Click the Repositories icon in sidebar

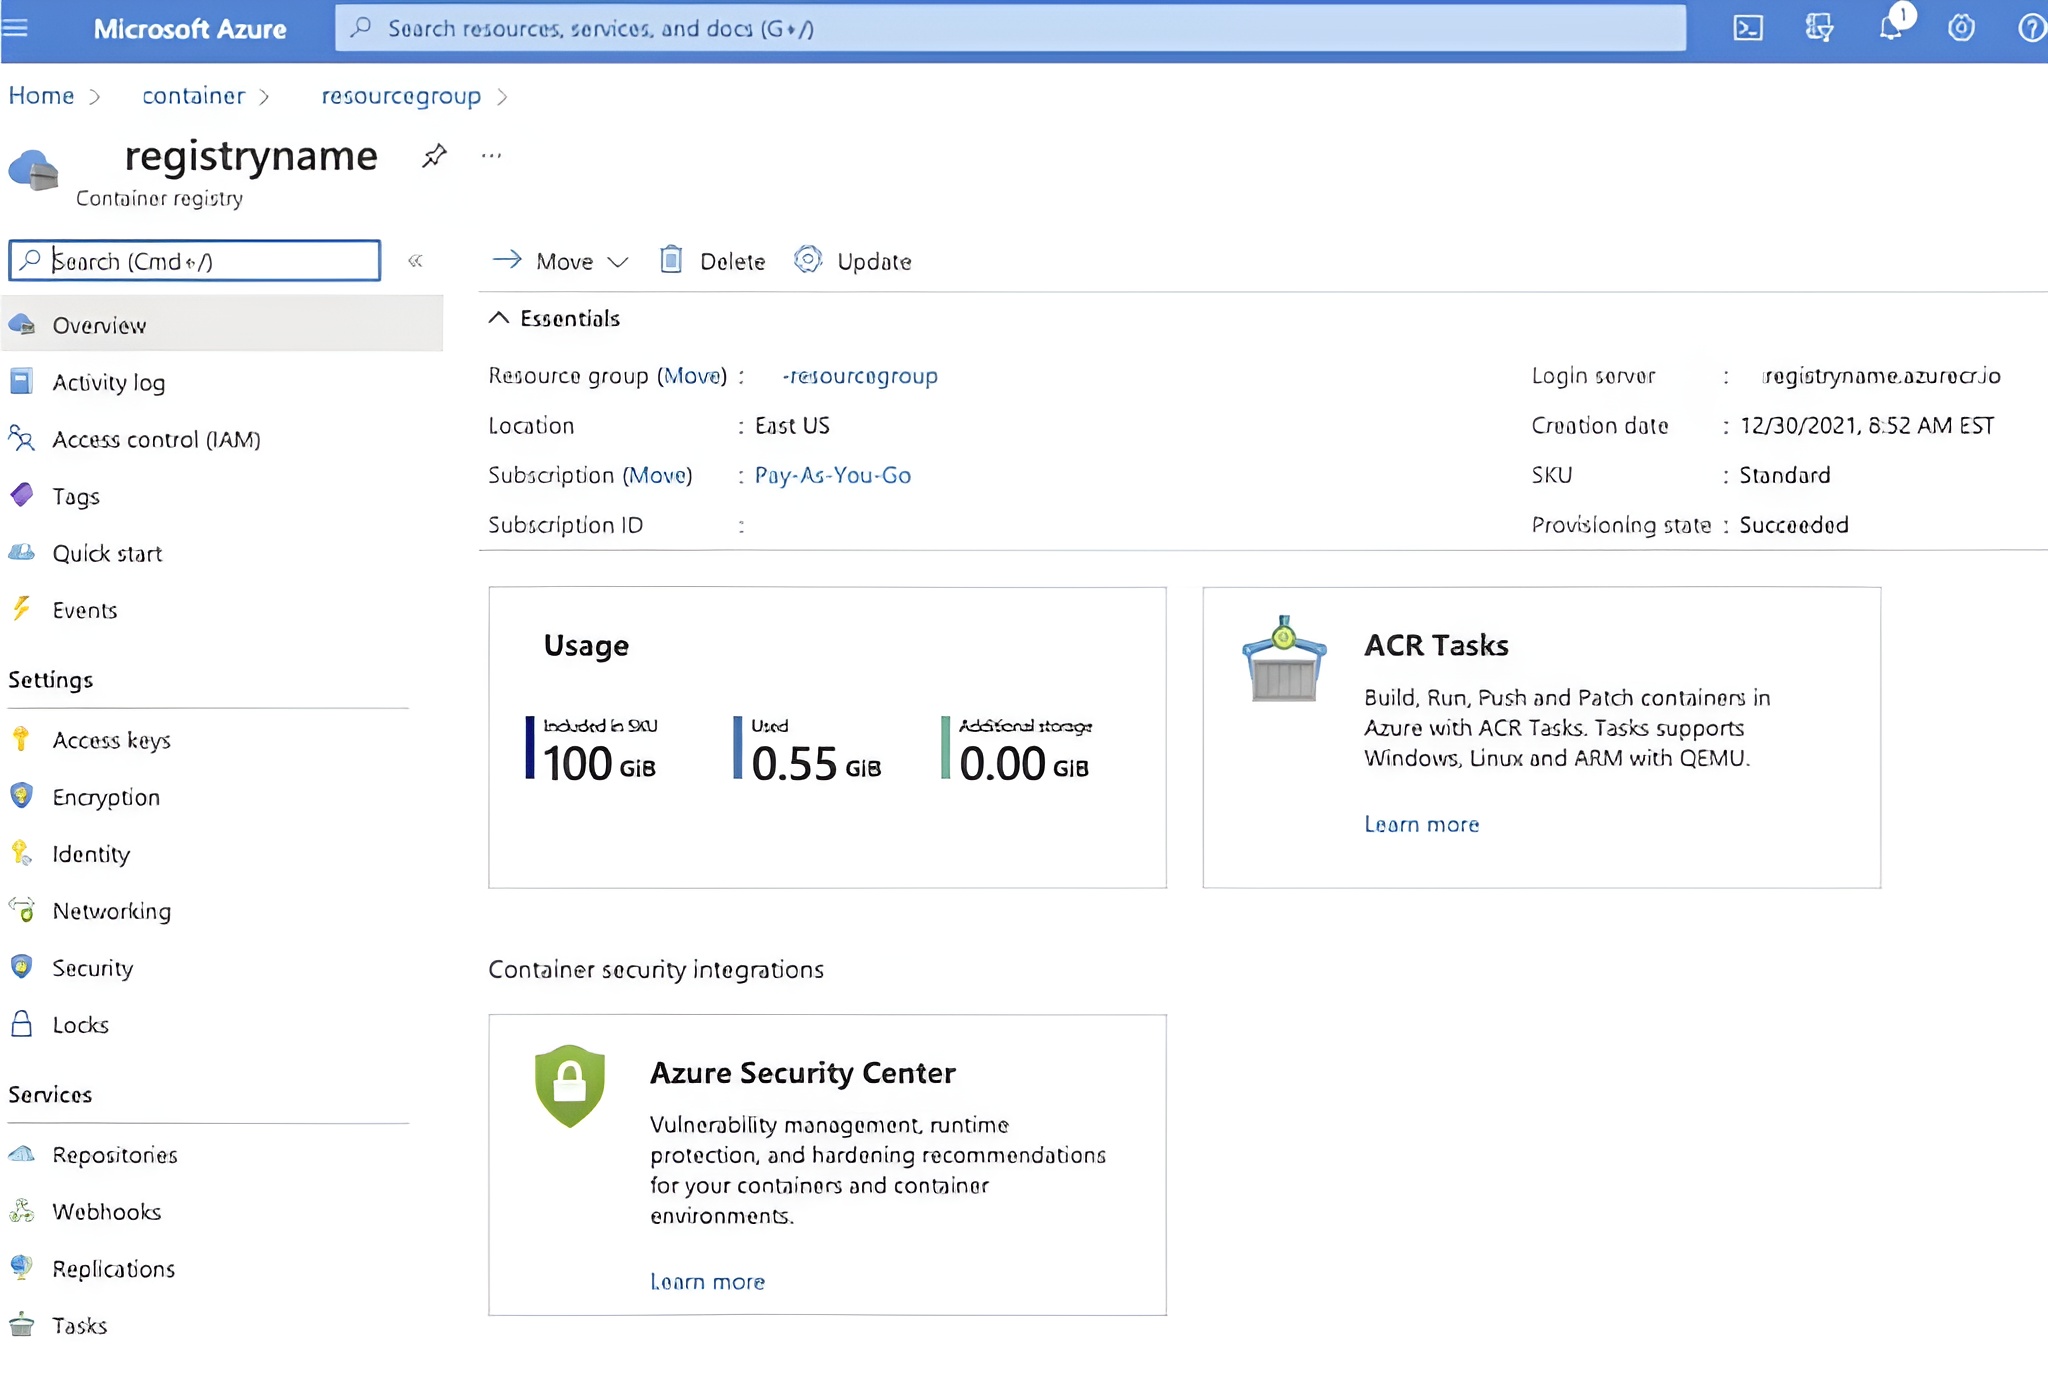(22, 1153)
